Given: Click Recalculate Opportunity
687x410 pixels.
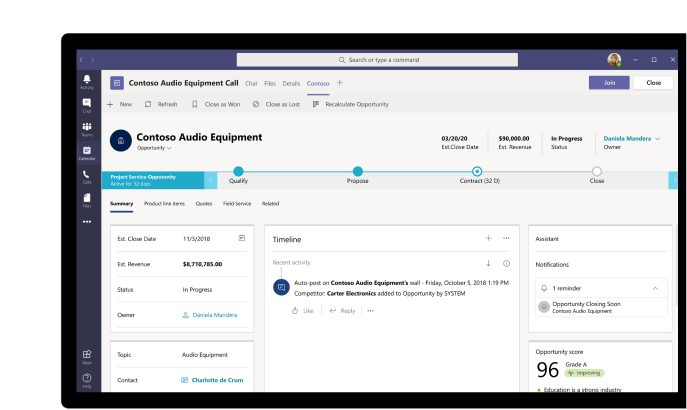Looking at the screenshot, I should 351,104.
